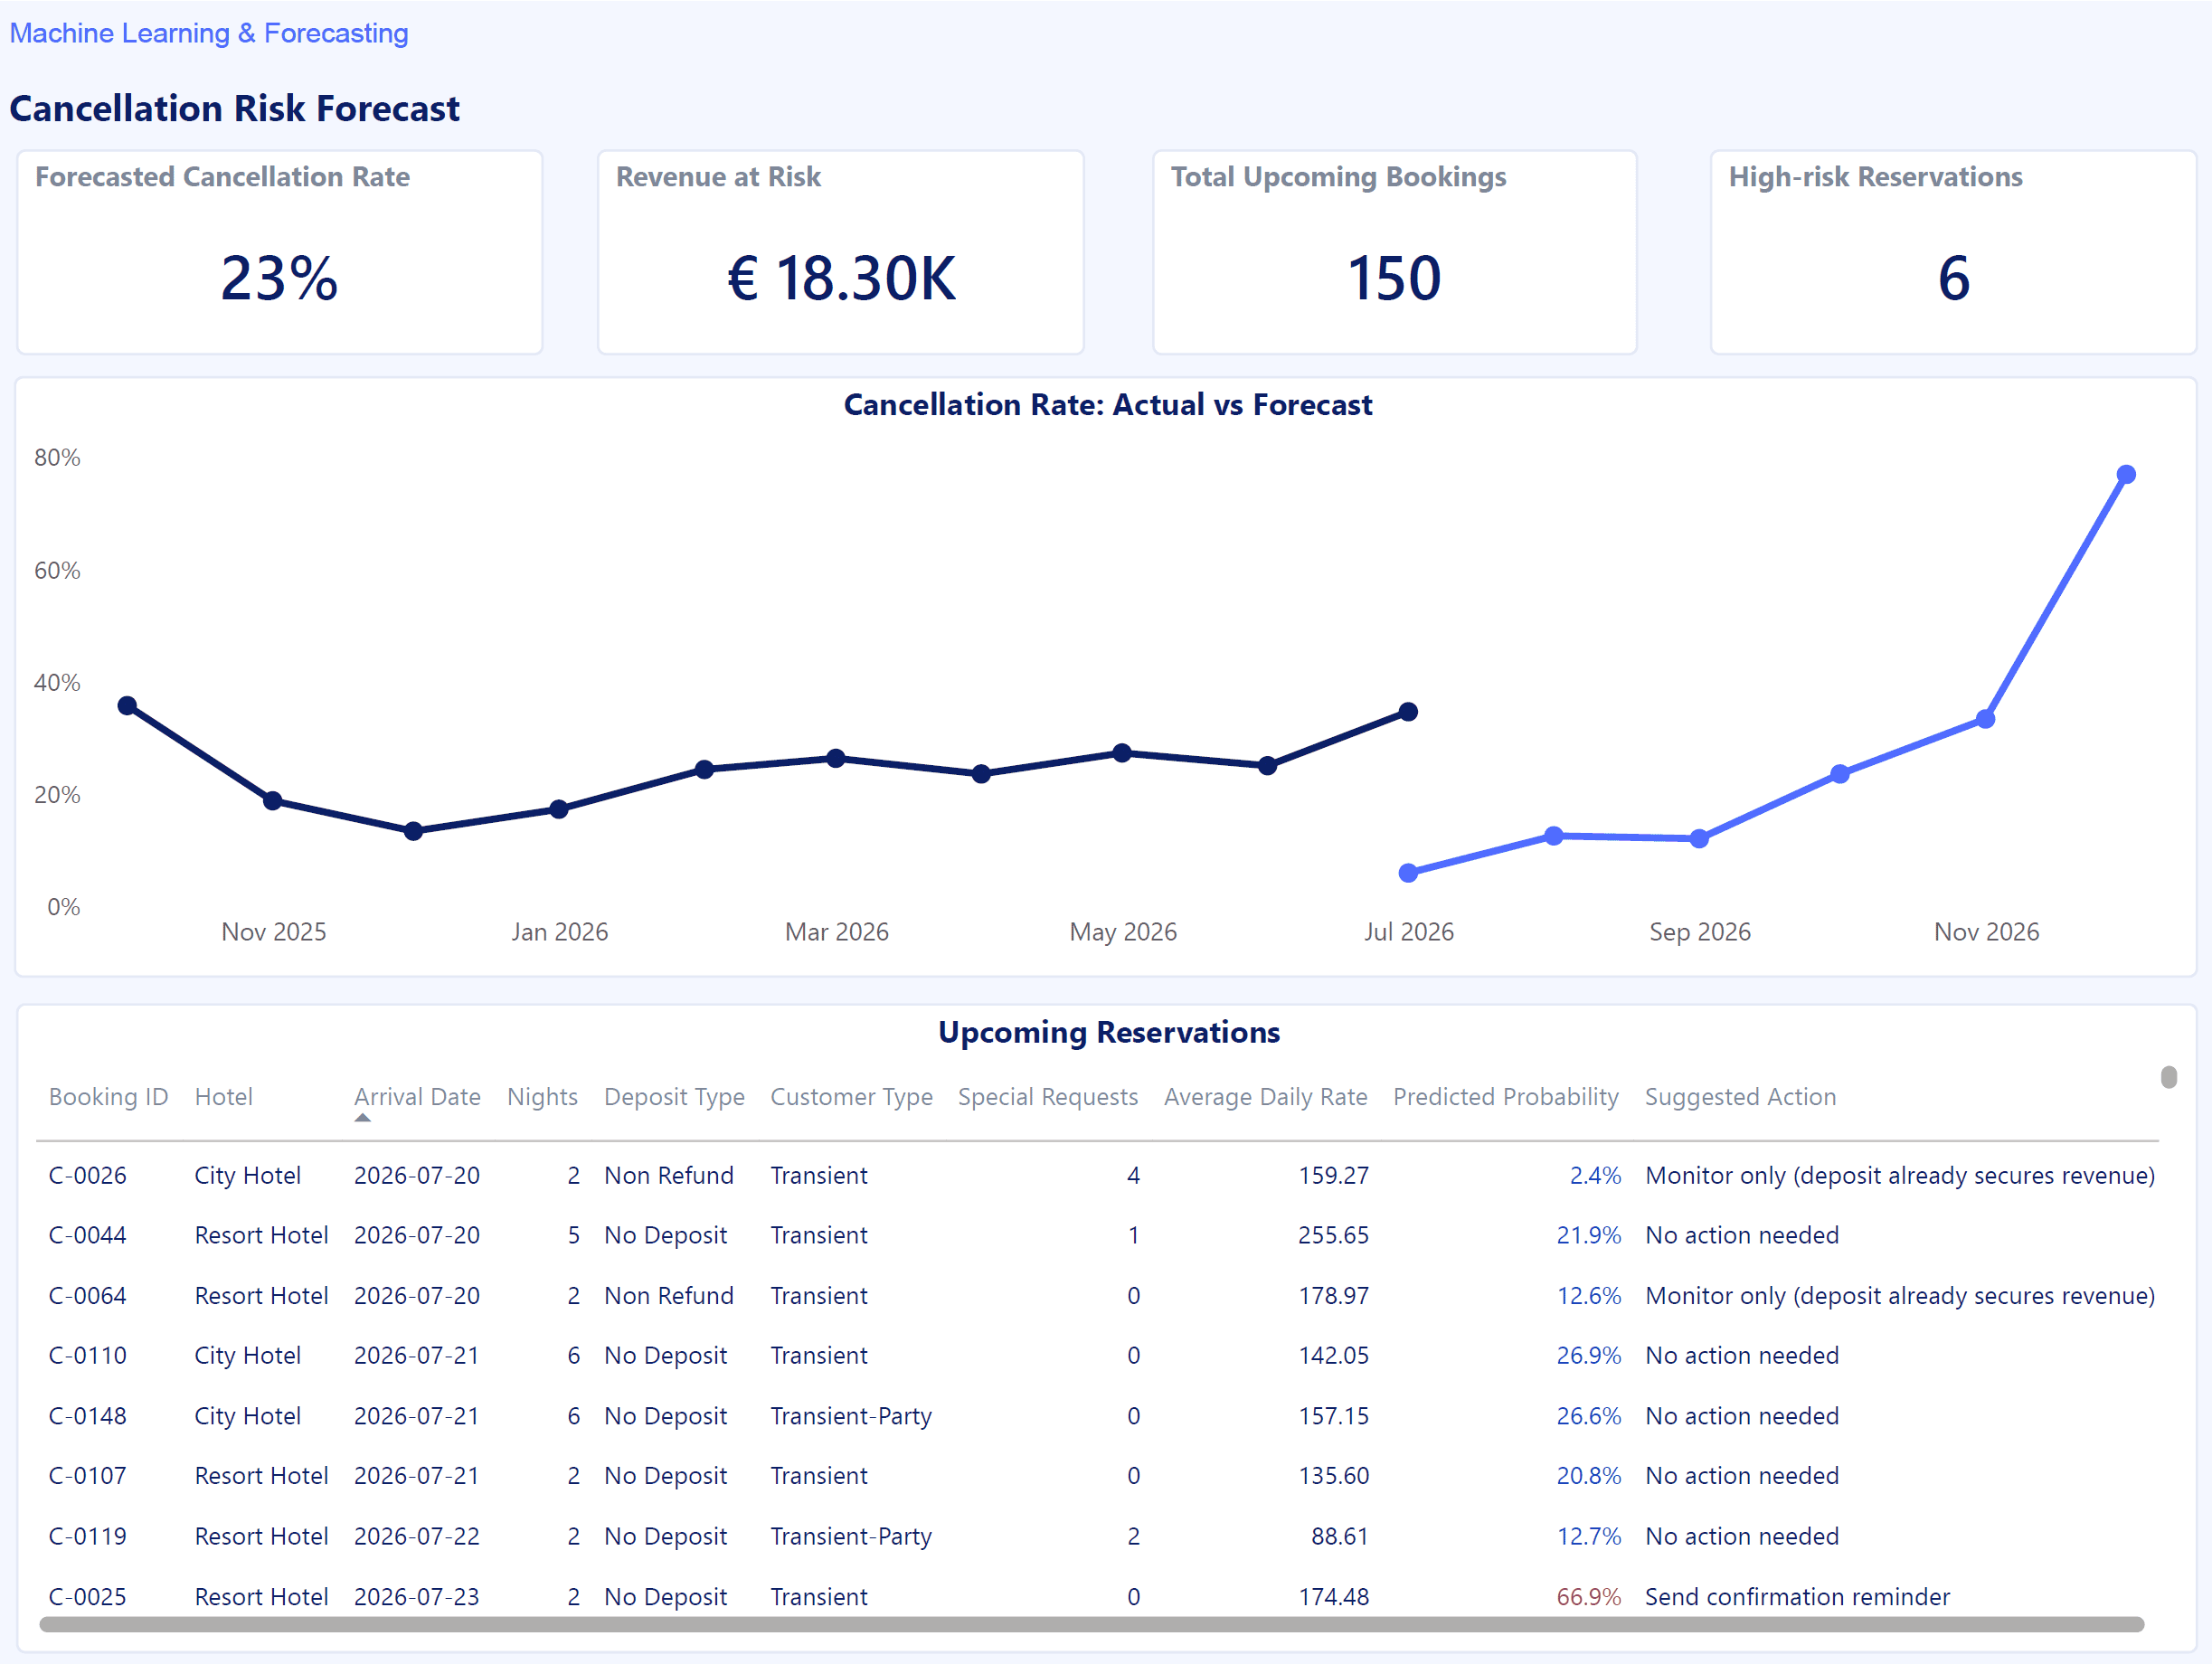2212x1664 pixels.
Task: Sort table by Special Requests header
Action: 1048,1097
